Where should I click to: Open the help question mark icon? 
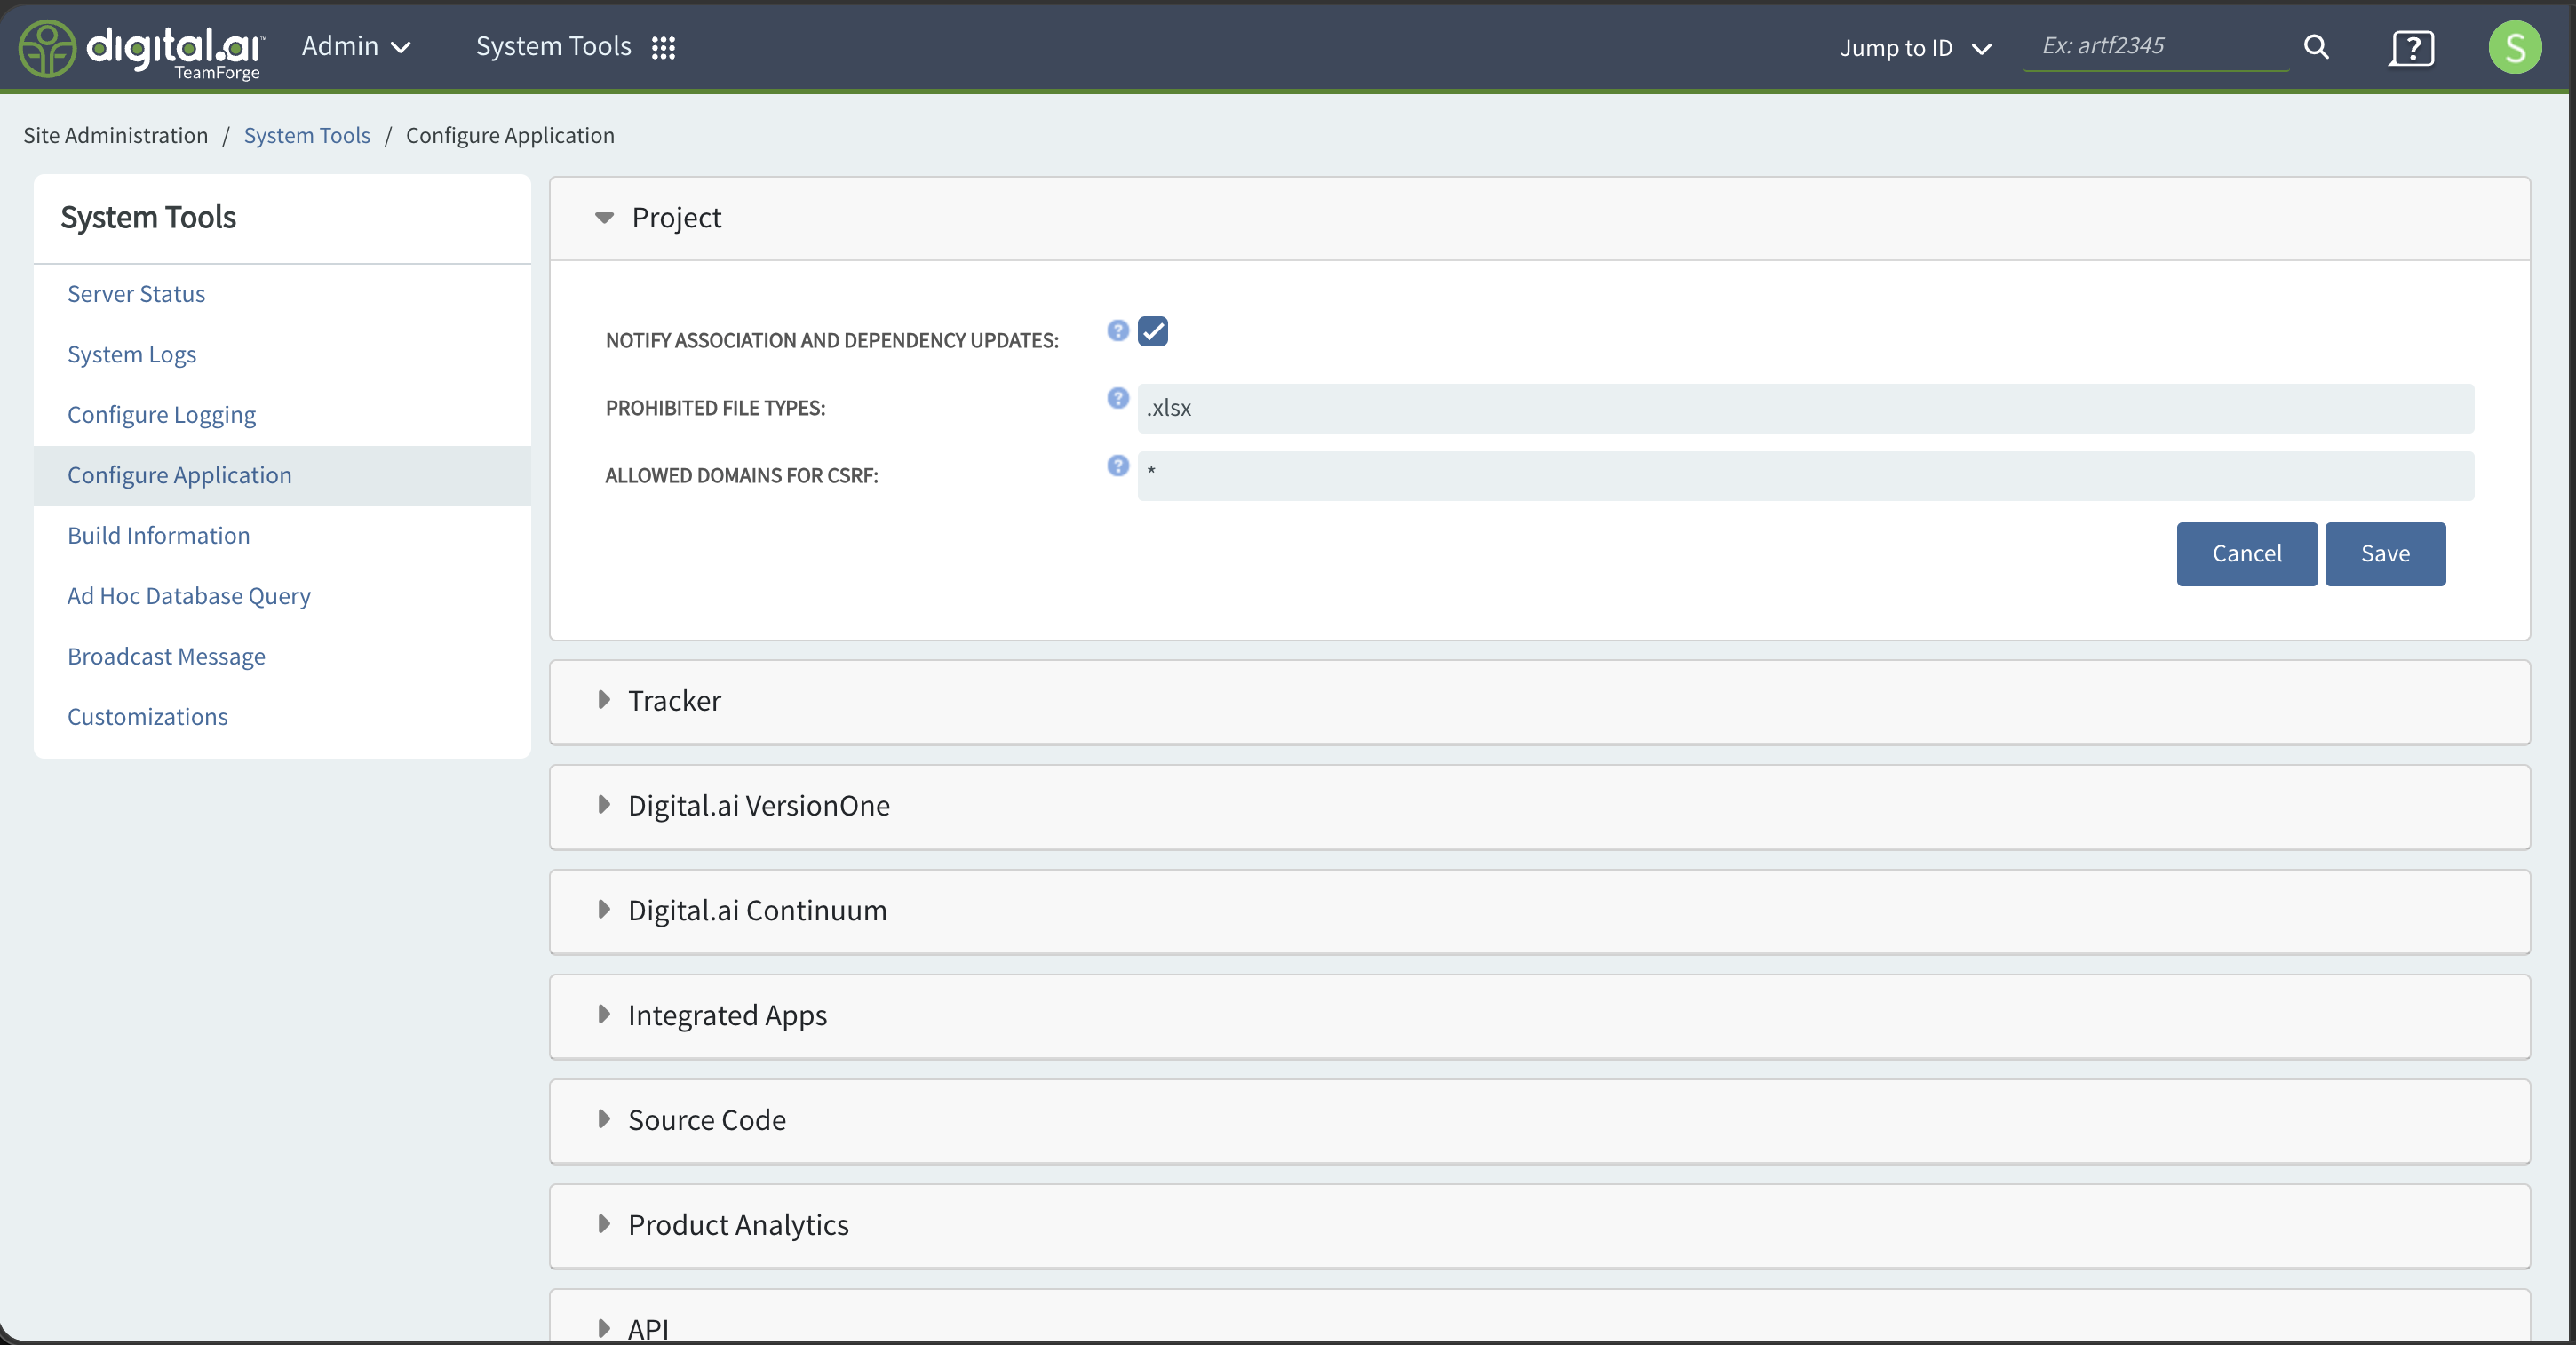coord(2411,47)
